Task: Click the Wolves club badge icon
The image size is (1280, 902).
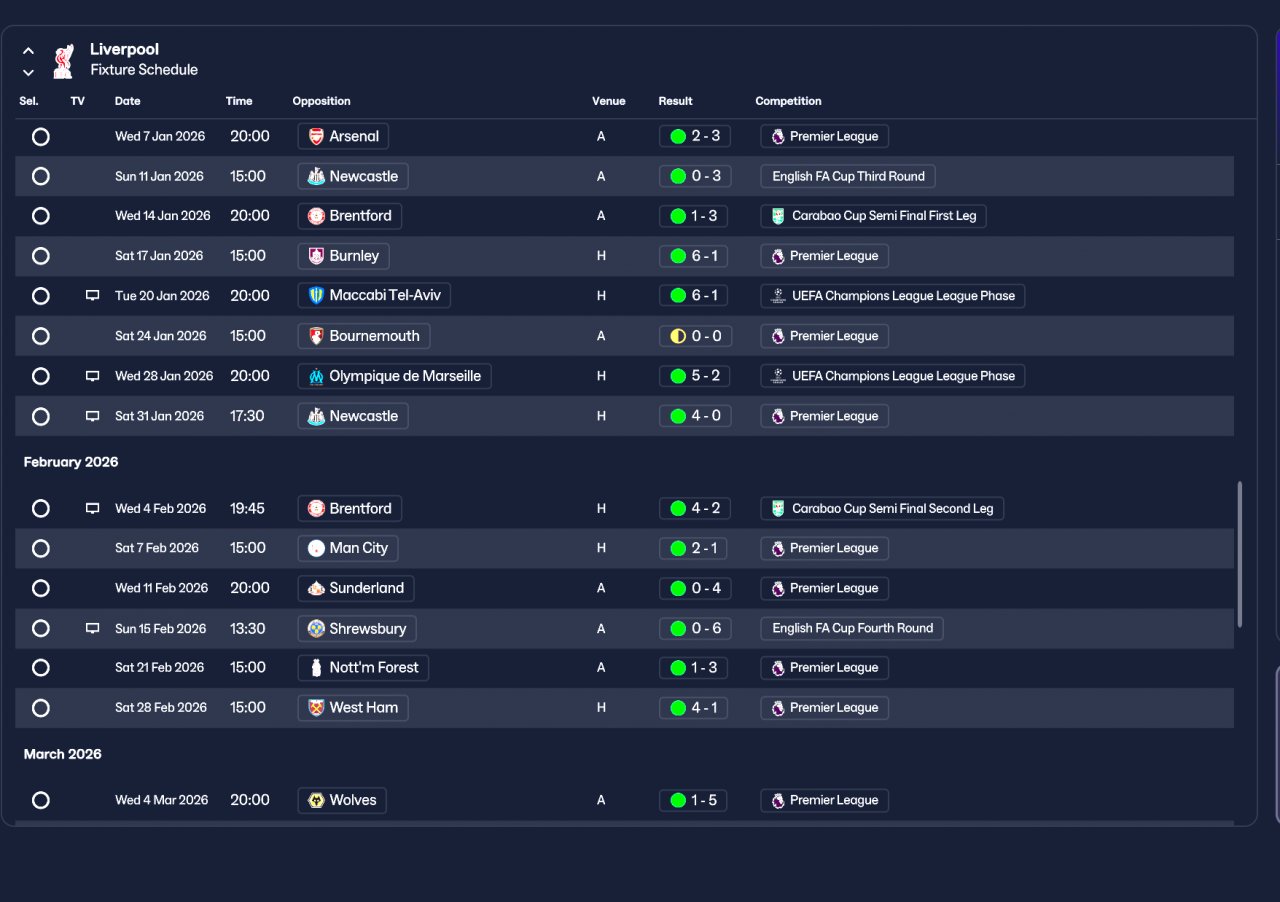Action: click(x=316, y=800)
